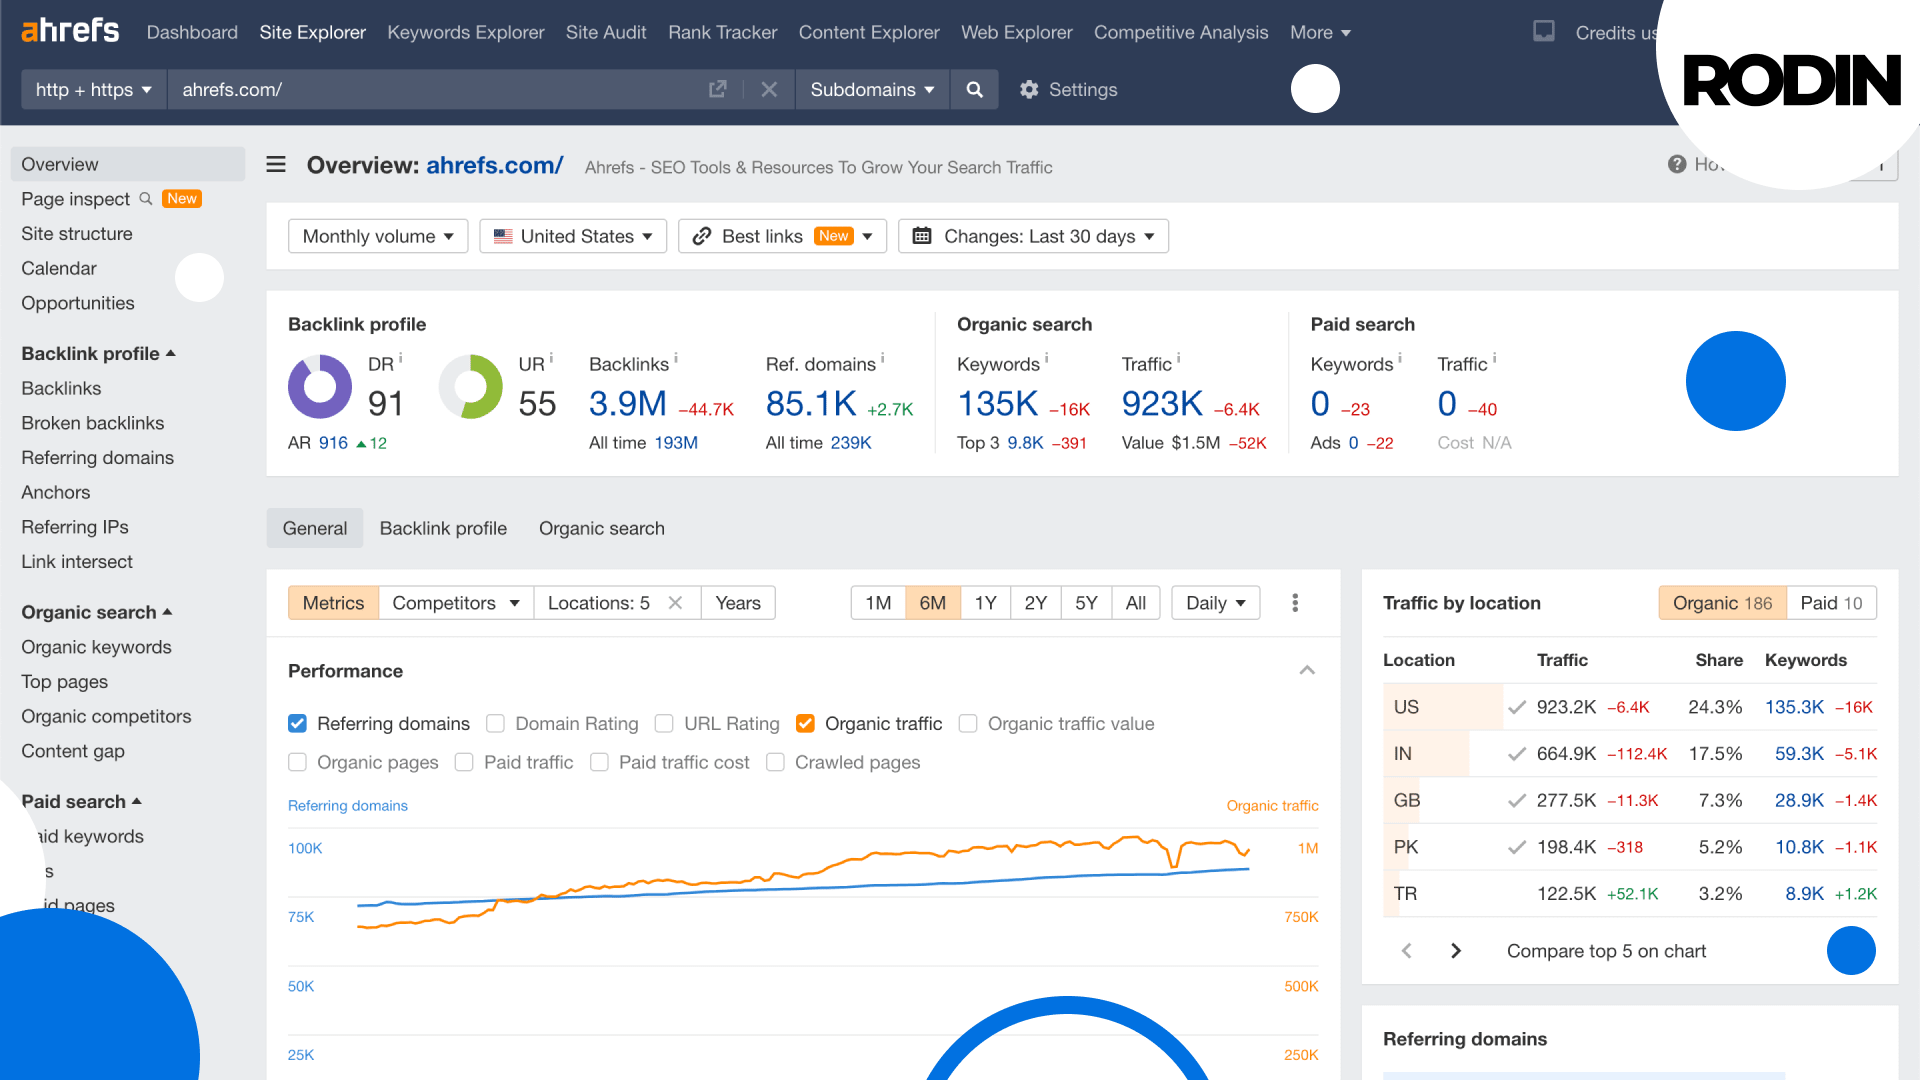The image size is (1920, 1080).
Task: Open United States country dropdown
Action: [573, 236]
